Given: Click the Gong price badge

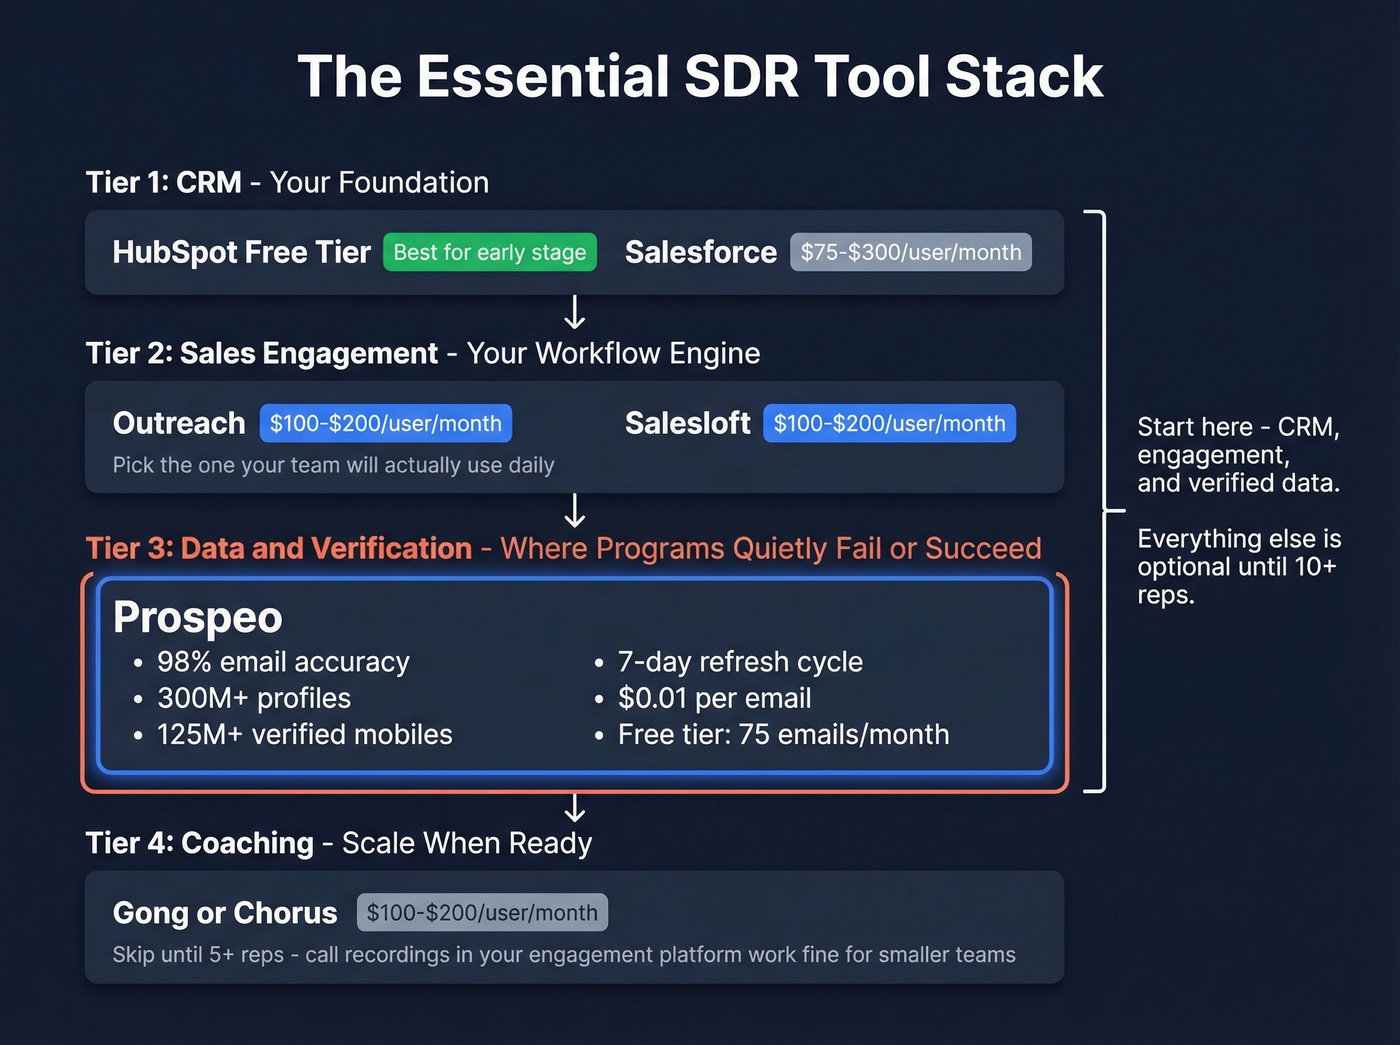Looking at the screenshot, I should pos(482,912).
